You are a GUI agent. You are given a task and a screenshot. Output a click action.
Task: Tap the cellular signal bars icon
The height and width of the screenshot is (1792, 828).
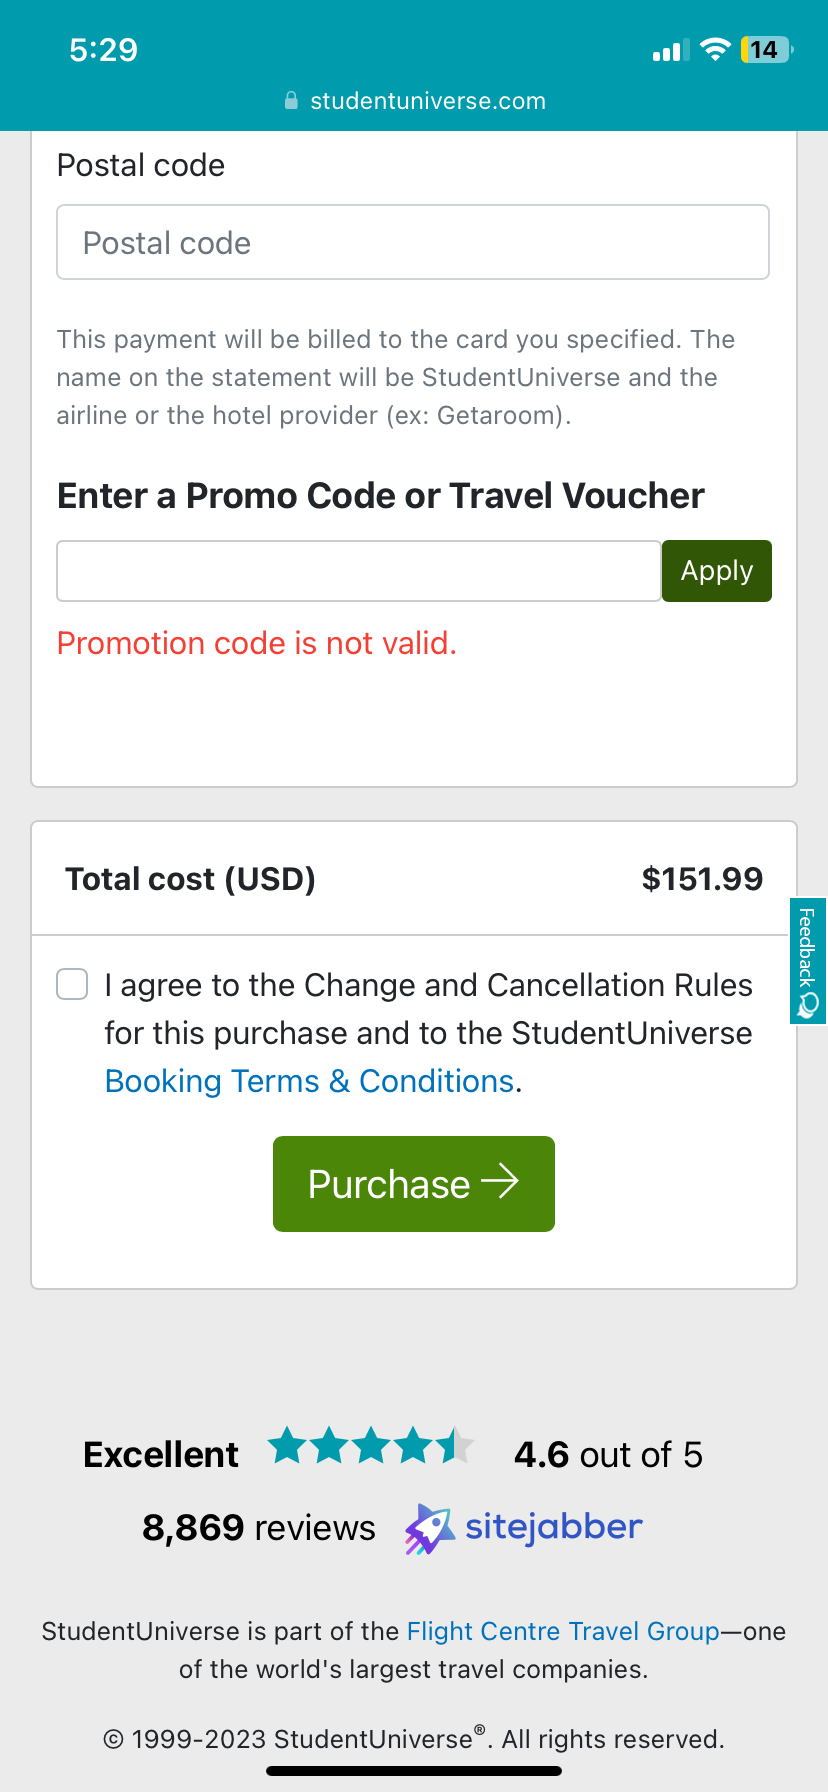670,51
